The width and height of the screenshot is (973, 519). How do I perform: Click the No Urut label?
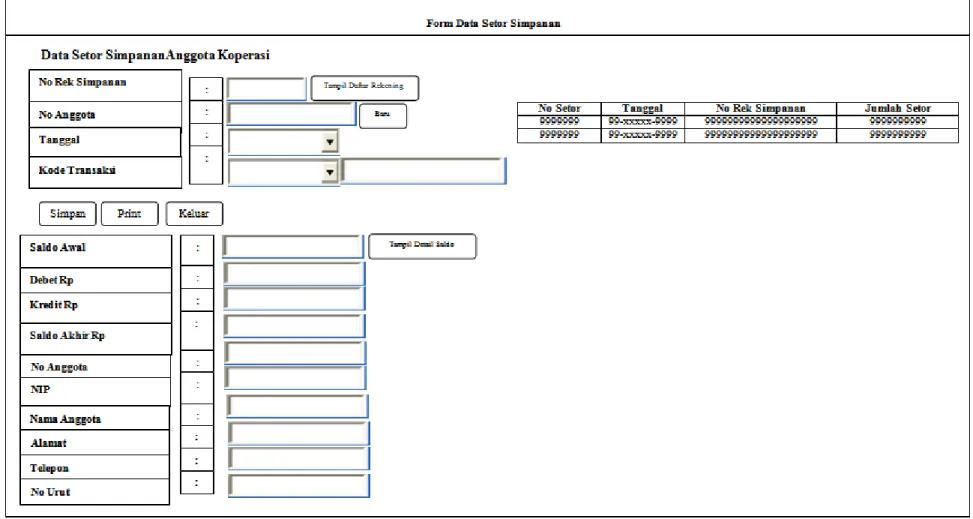50,492
